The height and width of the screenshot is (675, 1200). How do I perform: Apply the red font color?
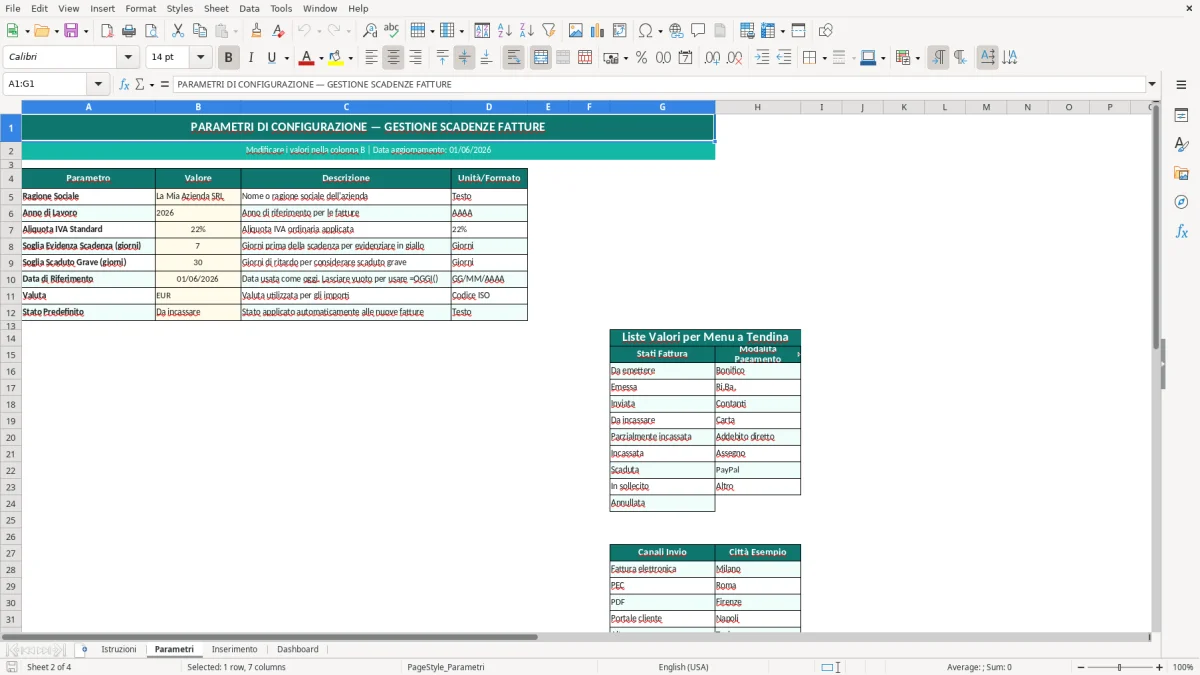click(x=307, y=58)
